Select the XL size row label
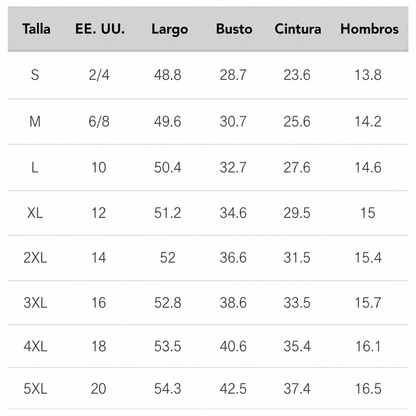The width and height of the screenshot is (416, 416). [35, 213]
